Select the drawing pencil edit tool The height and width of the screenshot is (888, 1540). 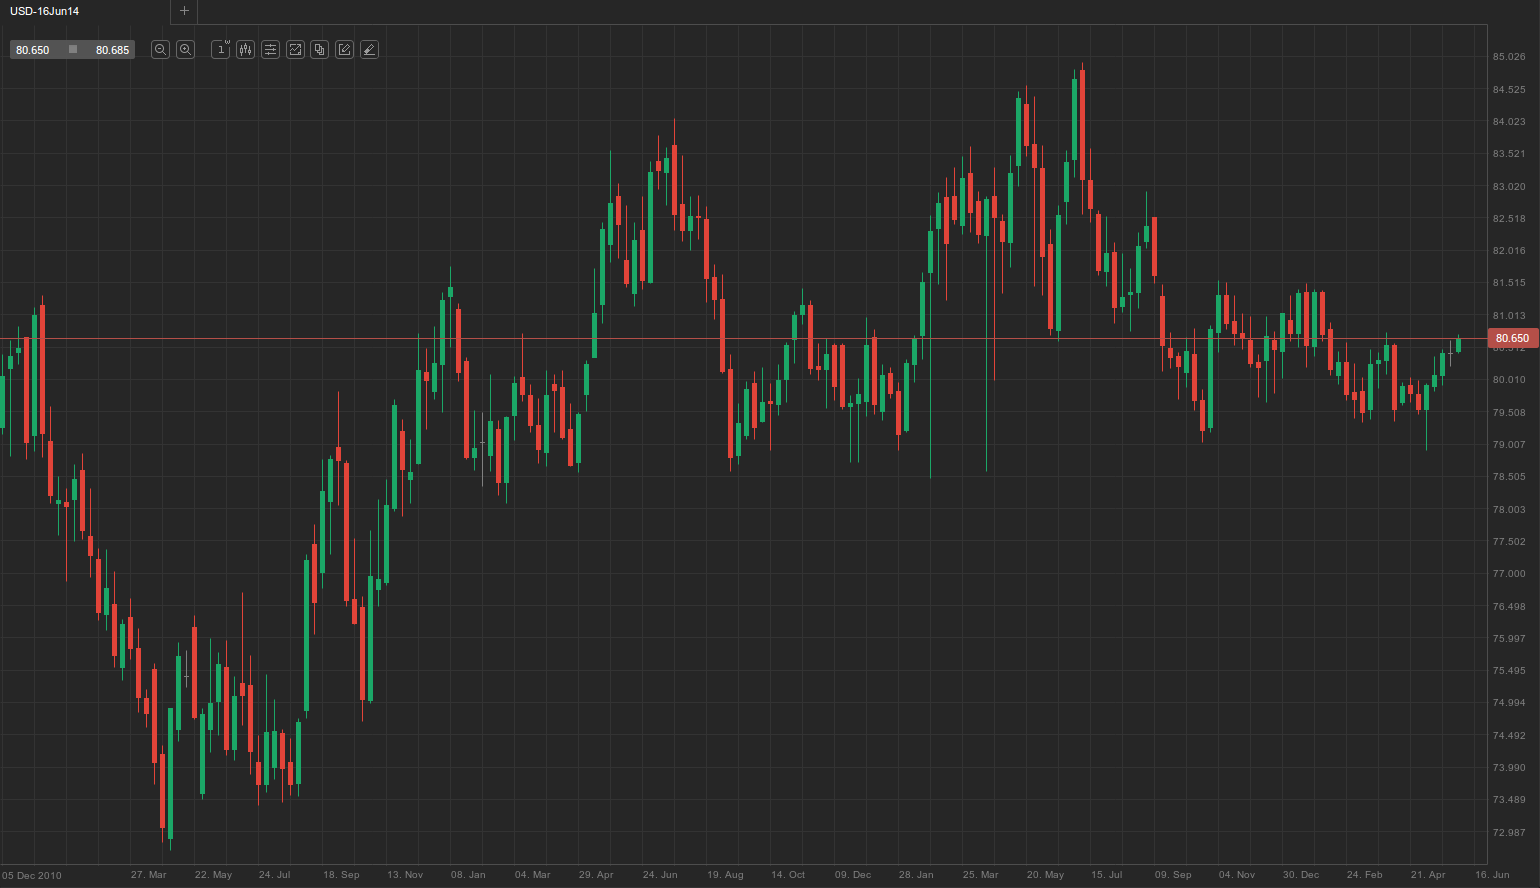344,50
